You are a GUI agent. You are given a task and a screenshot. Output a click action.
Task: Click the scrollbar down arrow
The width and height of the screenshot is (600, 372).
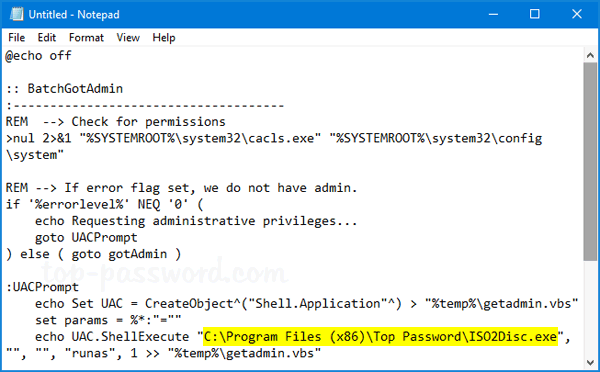[x=590, y=362]
